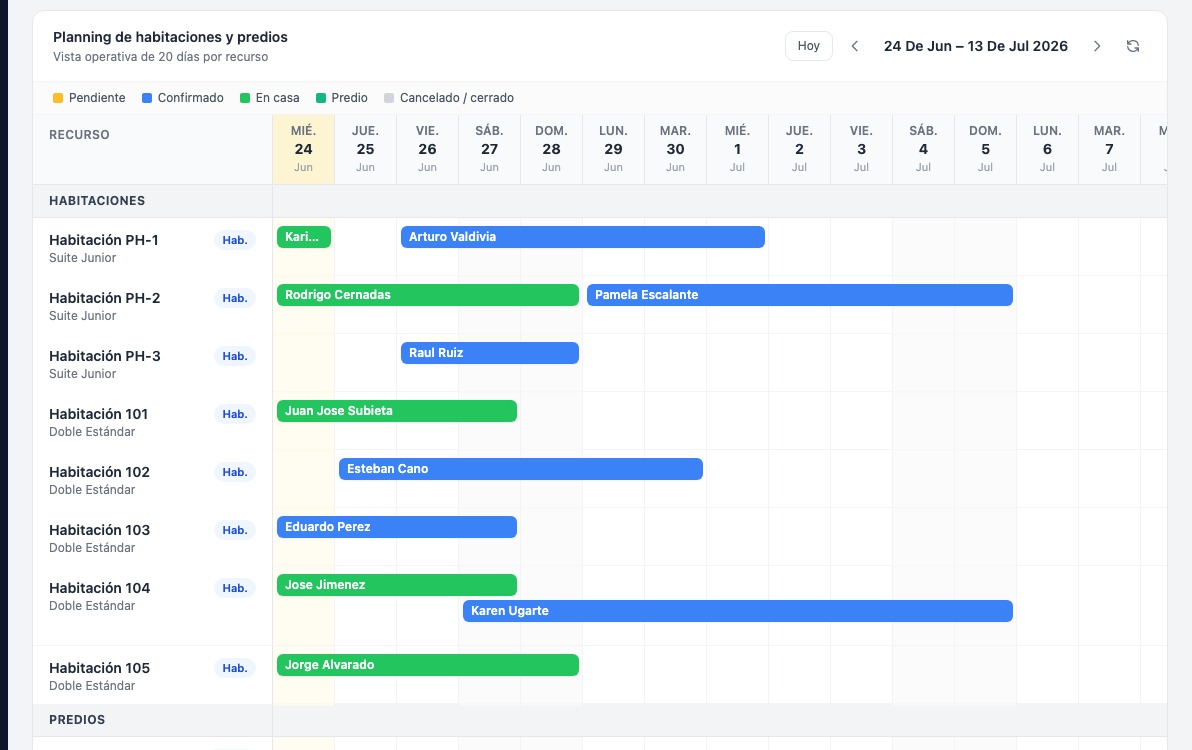This screenshot has height=750, width=1192.
Task: Open Rodrigo Cernadas reservation bar
Action: pos(428,295)
